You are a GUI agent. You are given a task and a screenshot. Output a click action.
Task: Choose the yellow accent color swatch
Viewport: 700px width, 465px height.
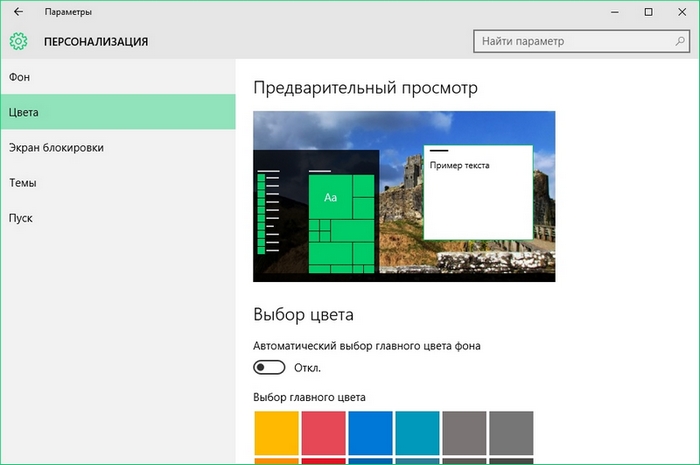277,432
